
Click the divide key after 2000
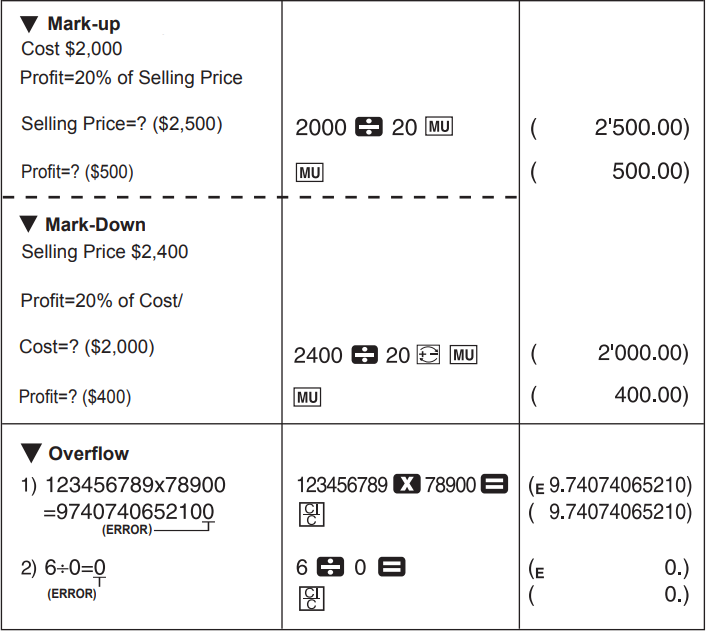pos(364,128)
